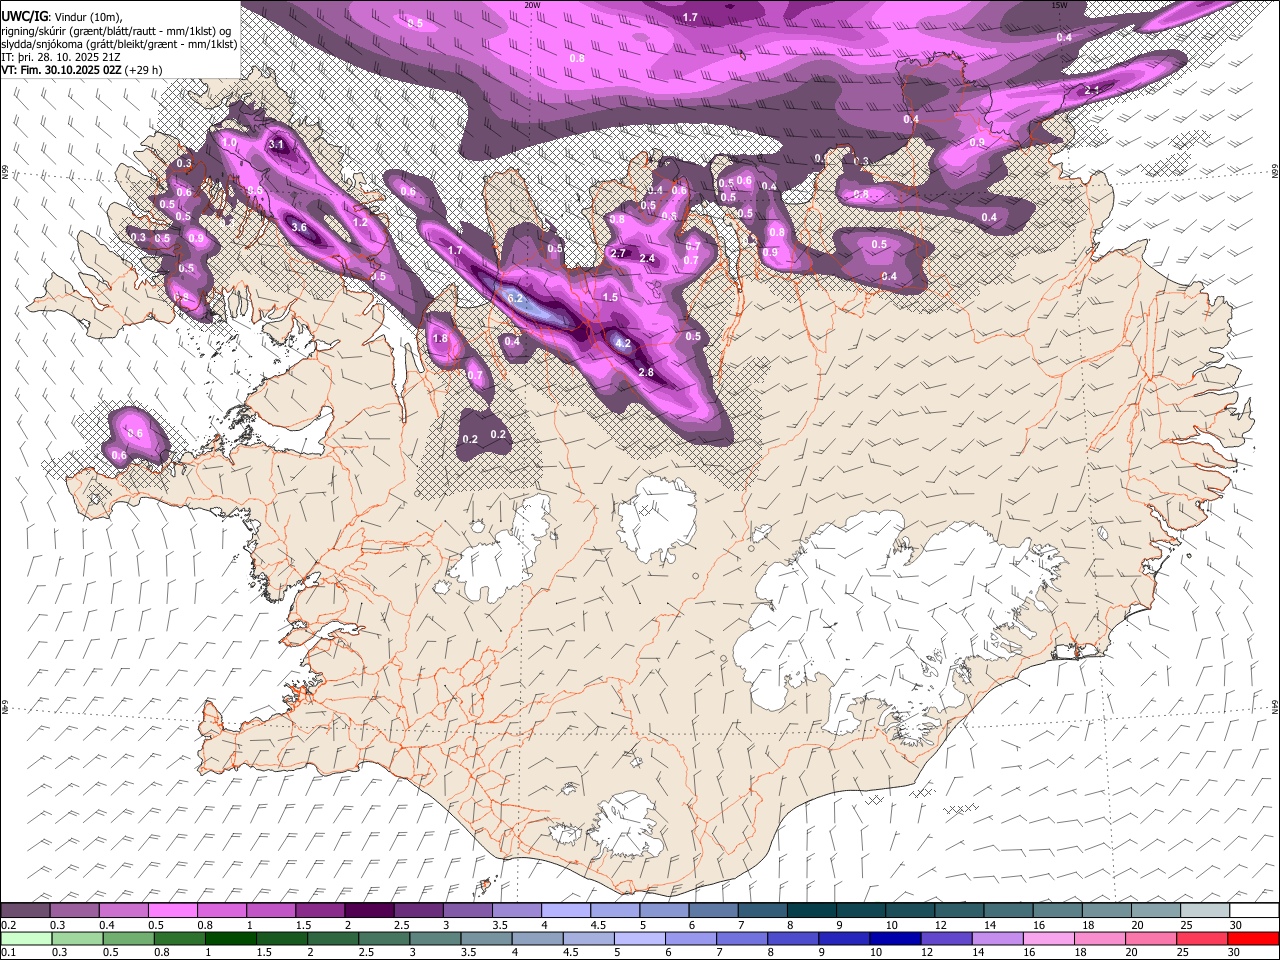Click the 0.1 label in the rain scale
This screenshot has height=960, width=1280.
tap(7, 953)
